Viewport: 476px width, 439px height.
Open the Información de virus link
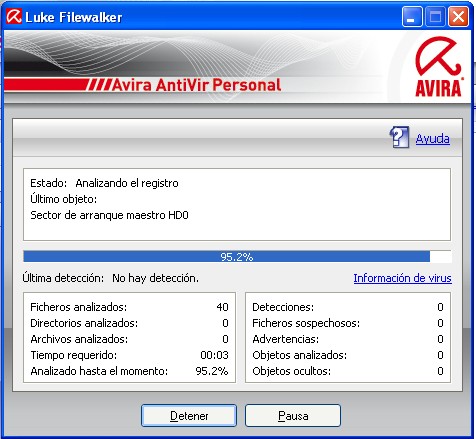point(402,278)
